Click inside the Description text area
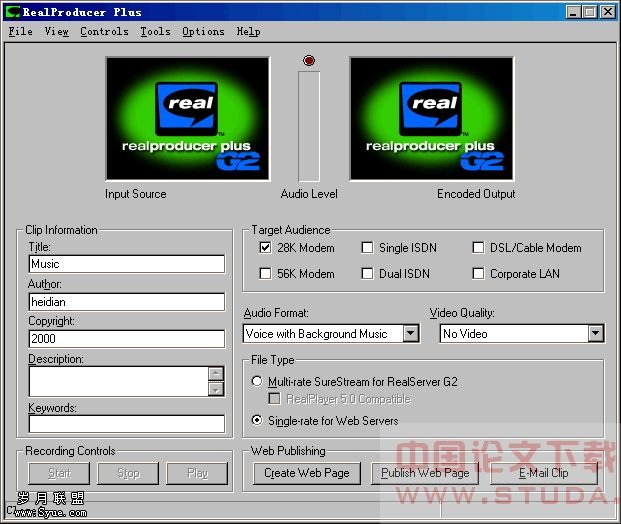 pos(118,381)
